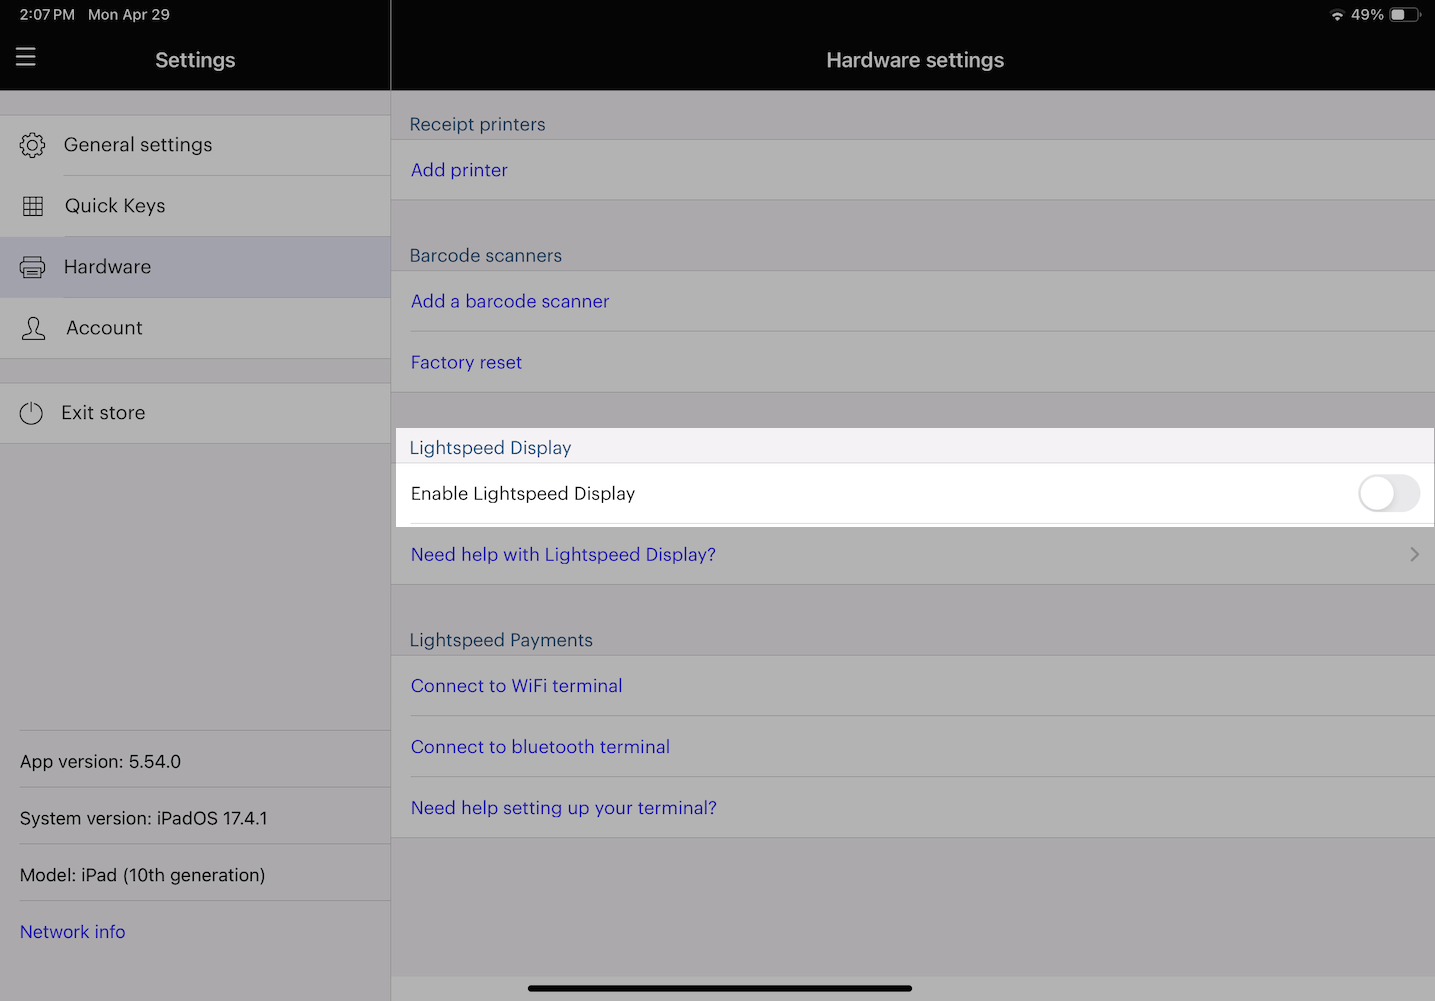Click the Account person icon
This screenshot has width=1435, height=1001.
pos(33,328)
